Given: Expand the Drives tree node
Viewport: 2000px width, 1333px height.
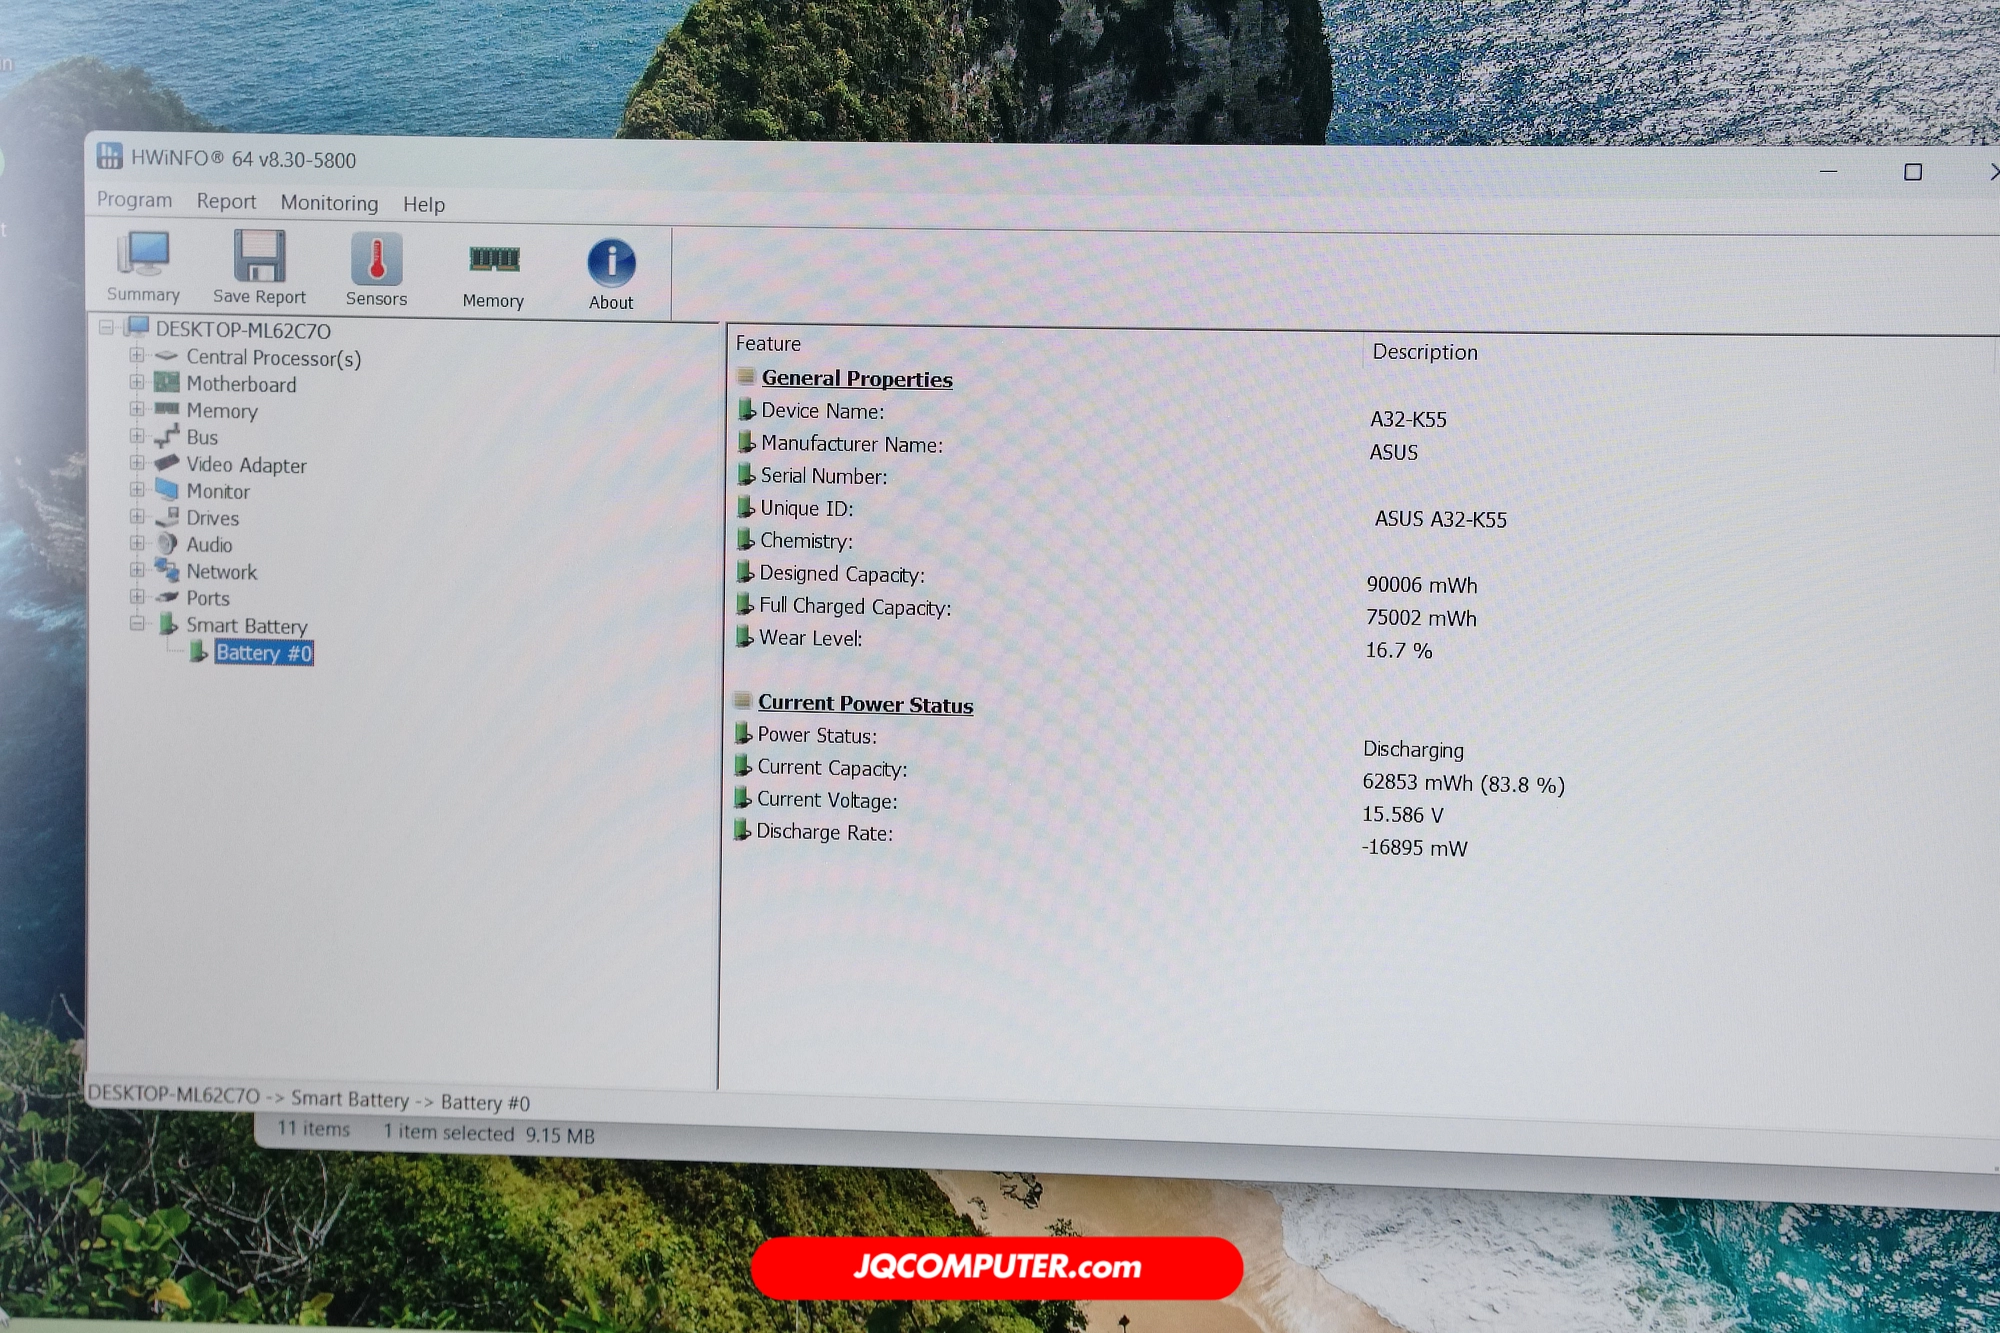Looking at the screenshot, I should tap(137, 516).
